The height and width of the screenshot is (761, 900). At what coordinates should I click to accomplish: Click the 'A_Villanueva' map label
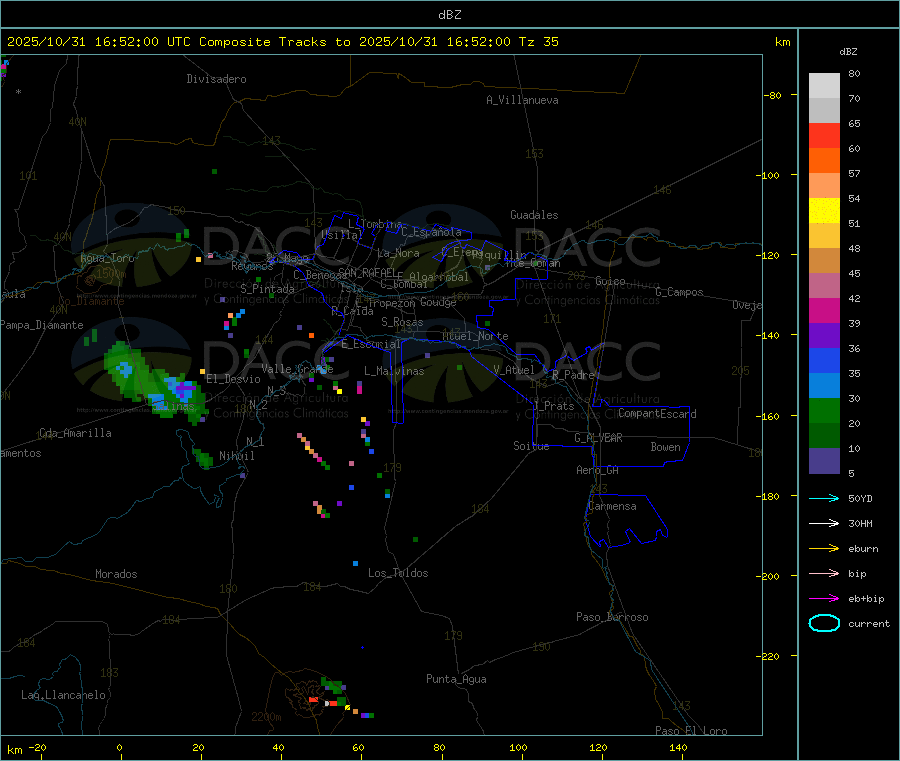[x=522, y=100]
